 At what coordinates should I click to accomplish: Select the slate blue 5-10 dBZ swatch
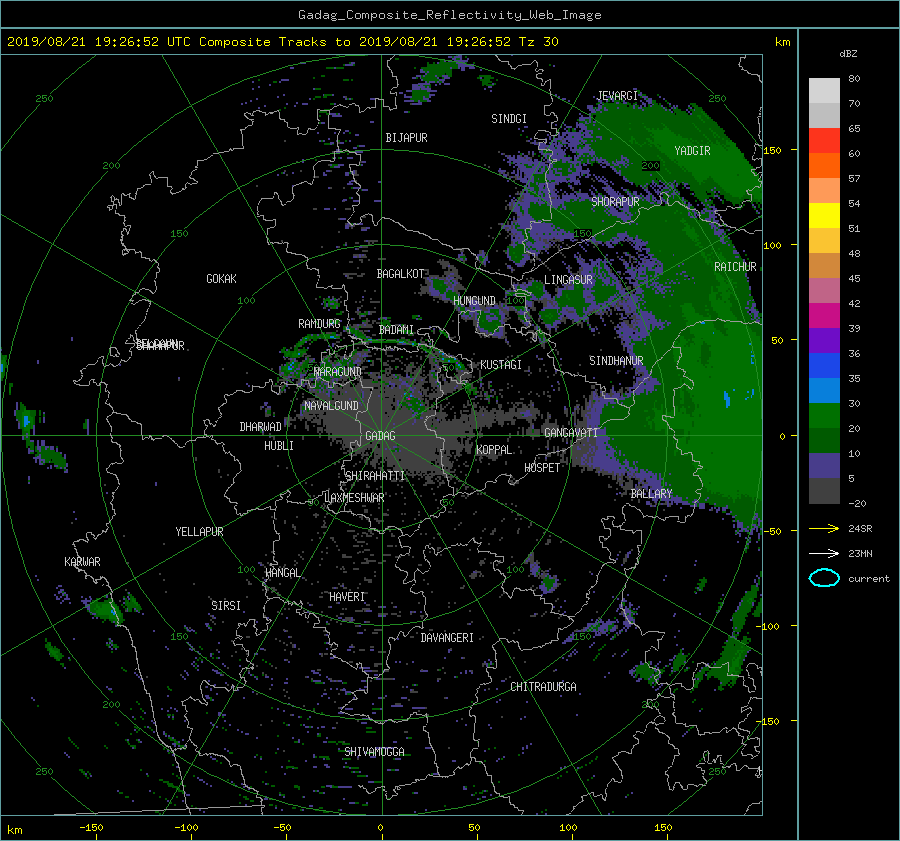point(824,466)
